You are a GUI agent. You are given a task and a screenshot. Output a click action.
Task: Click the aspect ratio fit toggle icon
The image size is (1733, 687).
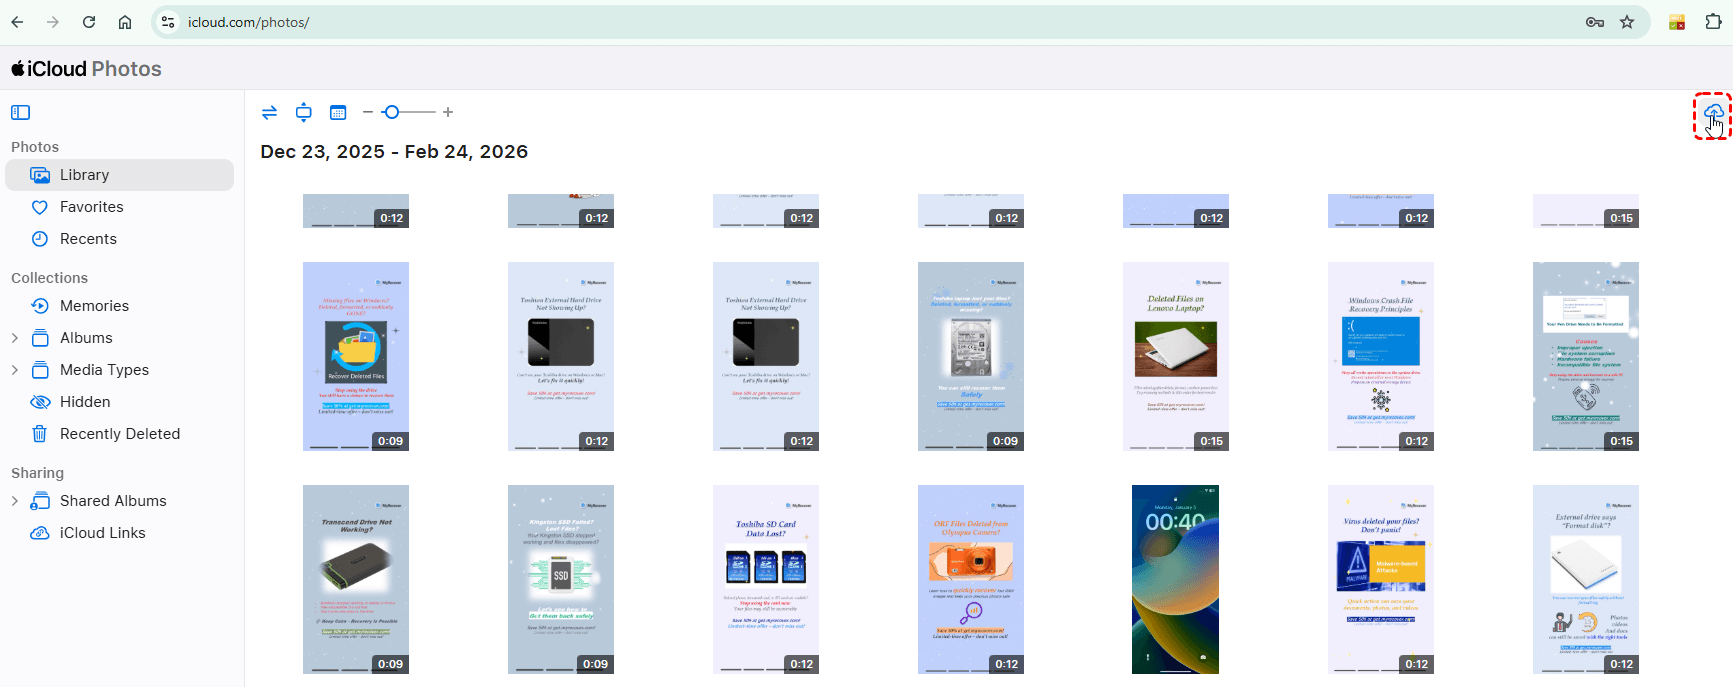pos(304,113)
